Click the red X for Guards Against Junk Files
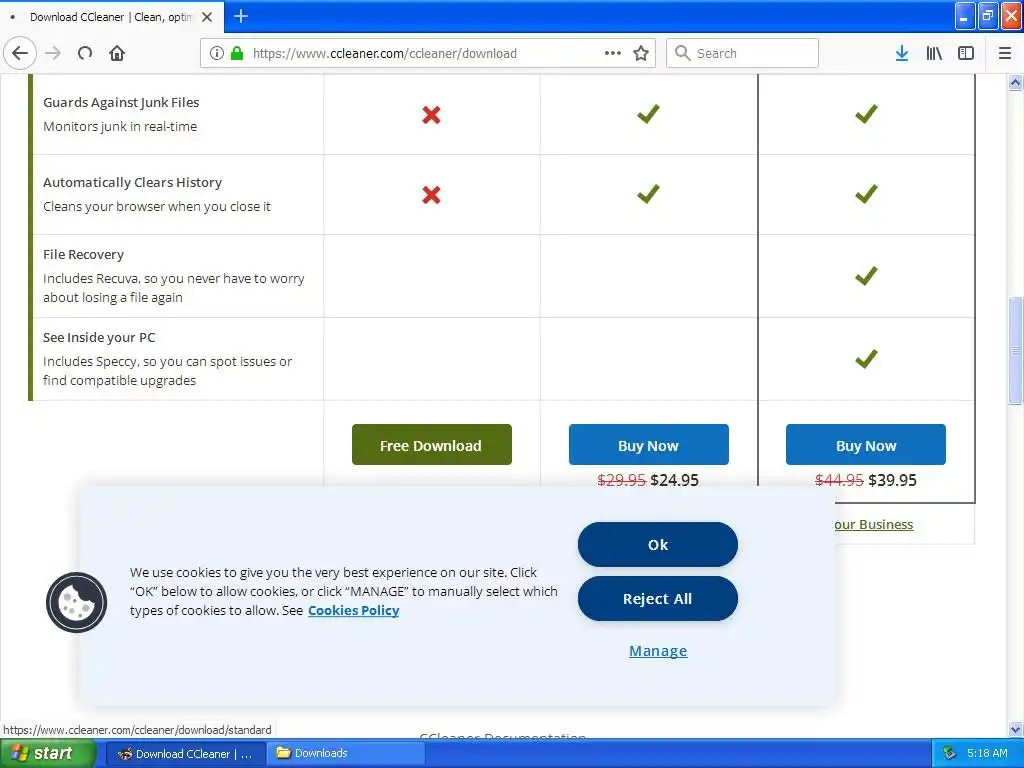1024x768 pixels. [x=431, y=115]
